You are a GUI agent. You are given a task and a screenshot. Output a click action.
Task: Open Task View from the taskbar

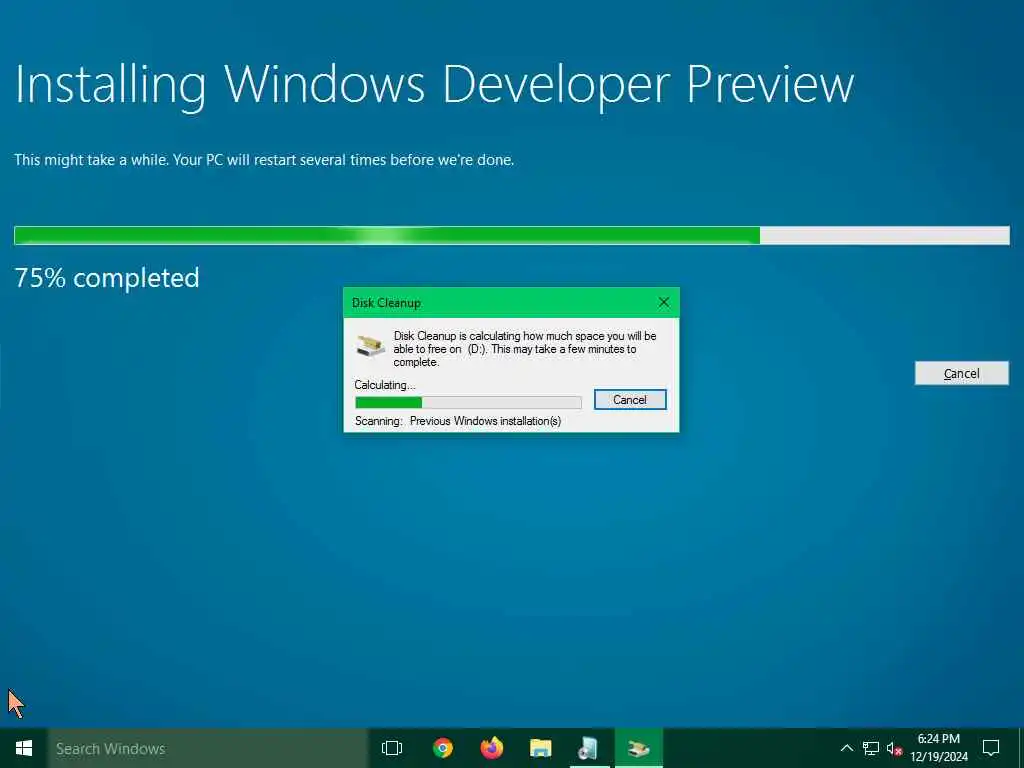(x=392, y=748)
